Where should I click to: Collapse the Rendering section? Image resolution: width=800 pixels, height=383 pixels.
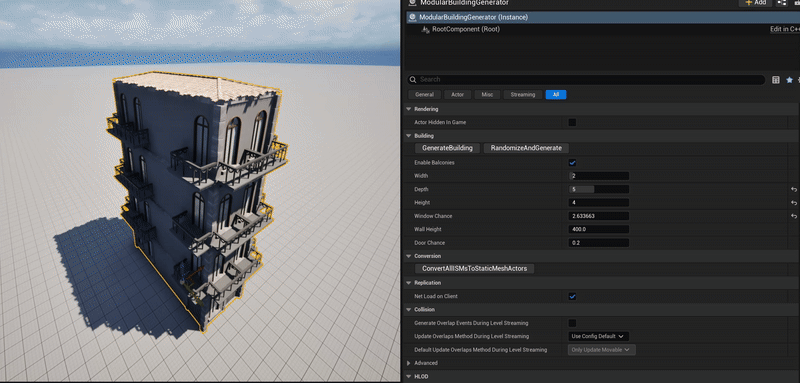coord(408,109)
